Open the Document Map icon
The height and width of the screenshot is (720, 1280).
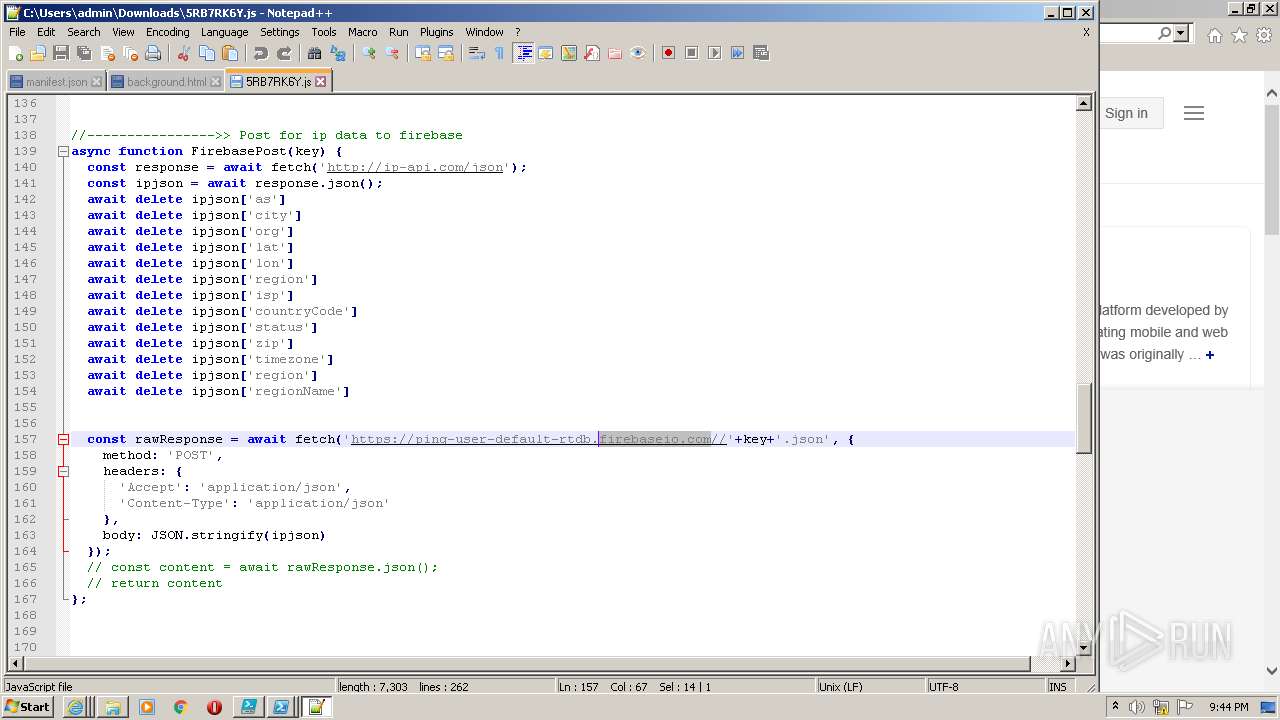pyautogui.click(x=569, y=53)
